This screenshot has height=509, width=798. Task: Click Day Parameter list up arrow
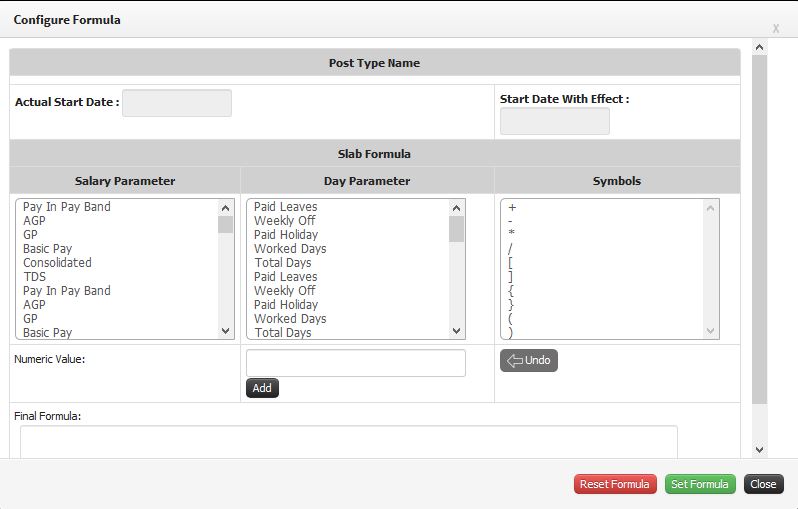coord(457,208)
